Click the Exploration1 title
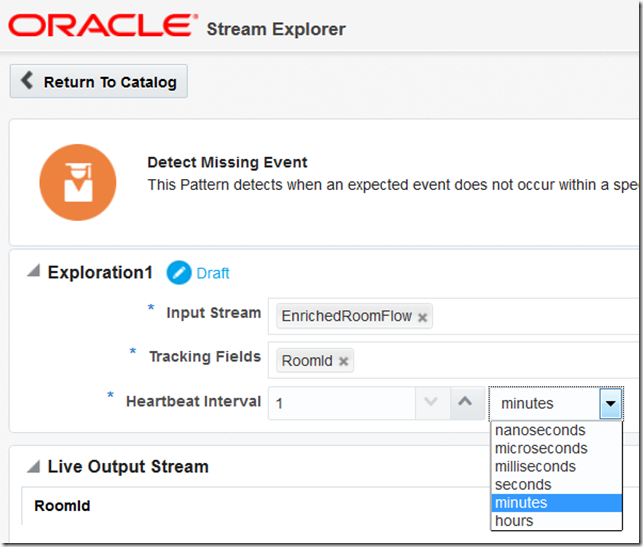 (100, 272)
